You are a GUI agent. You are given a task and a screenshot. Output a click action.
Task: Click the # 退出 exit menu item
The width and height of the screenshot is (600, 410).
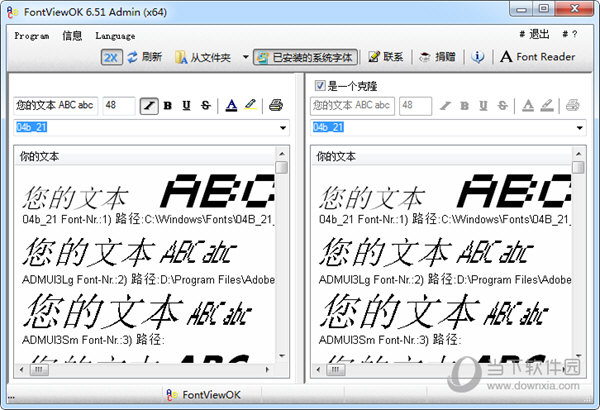coord(535,34)
